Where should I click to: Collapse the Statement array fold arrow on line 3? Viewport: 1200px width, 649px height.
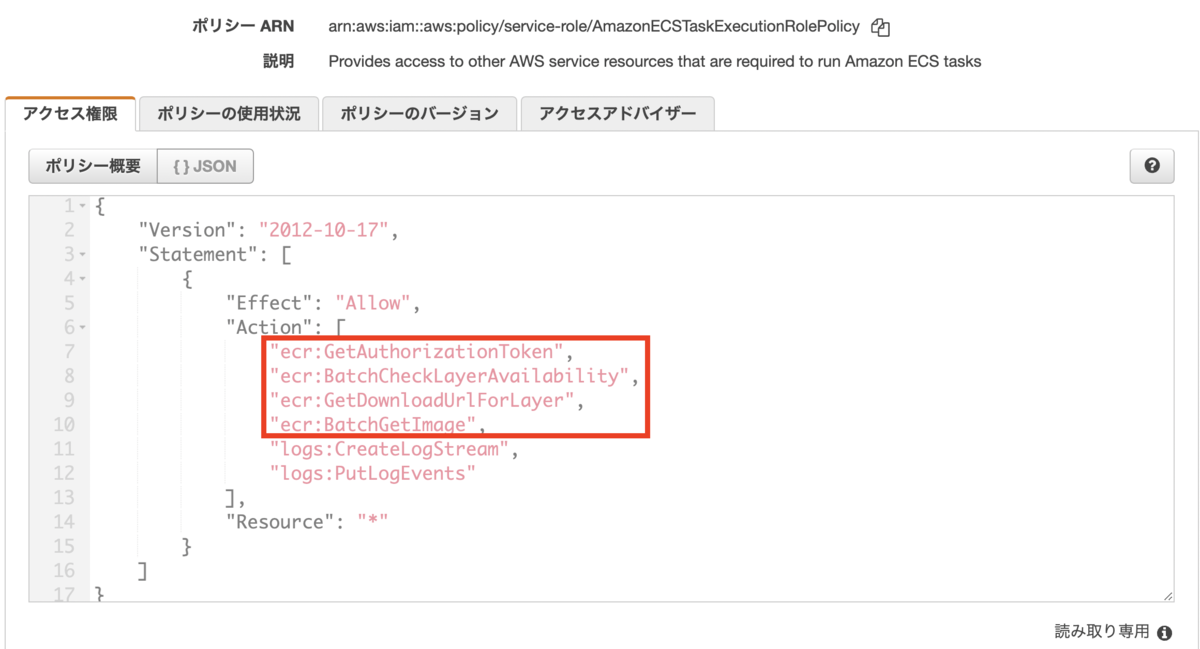(83, 255)
